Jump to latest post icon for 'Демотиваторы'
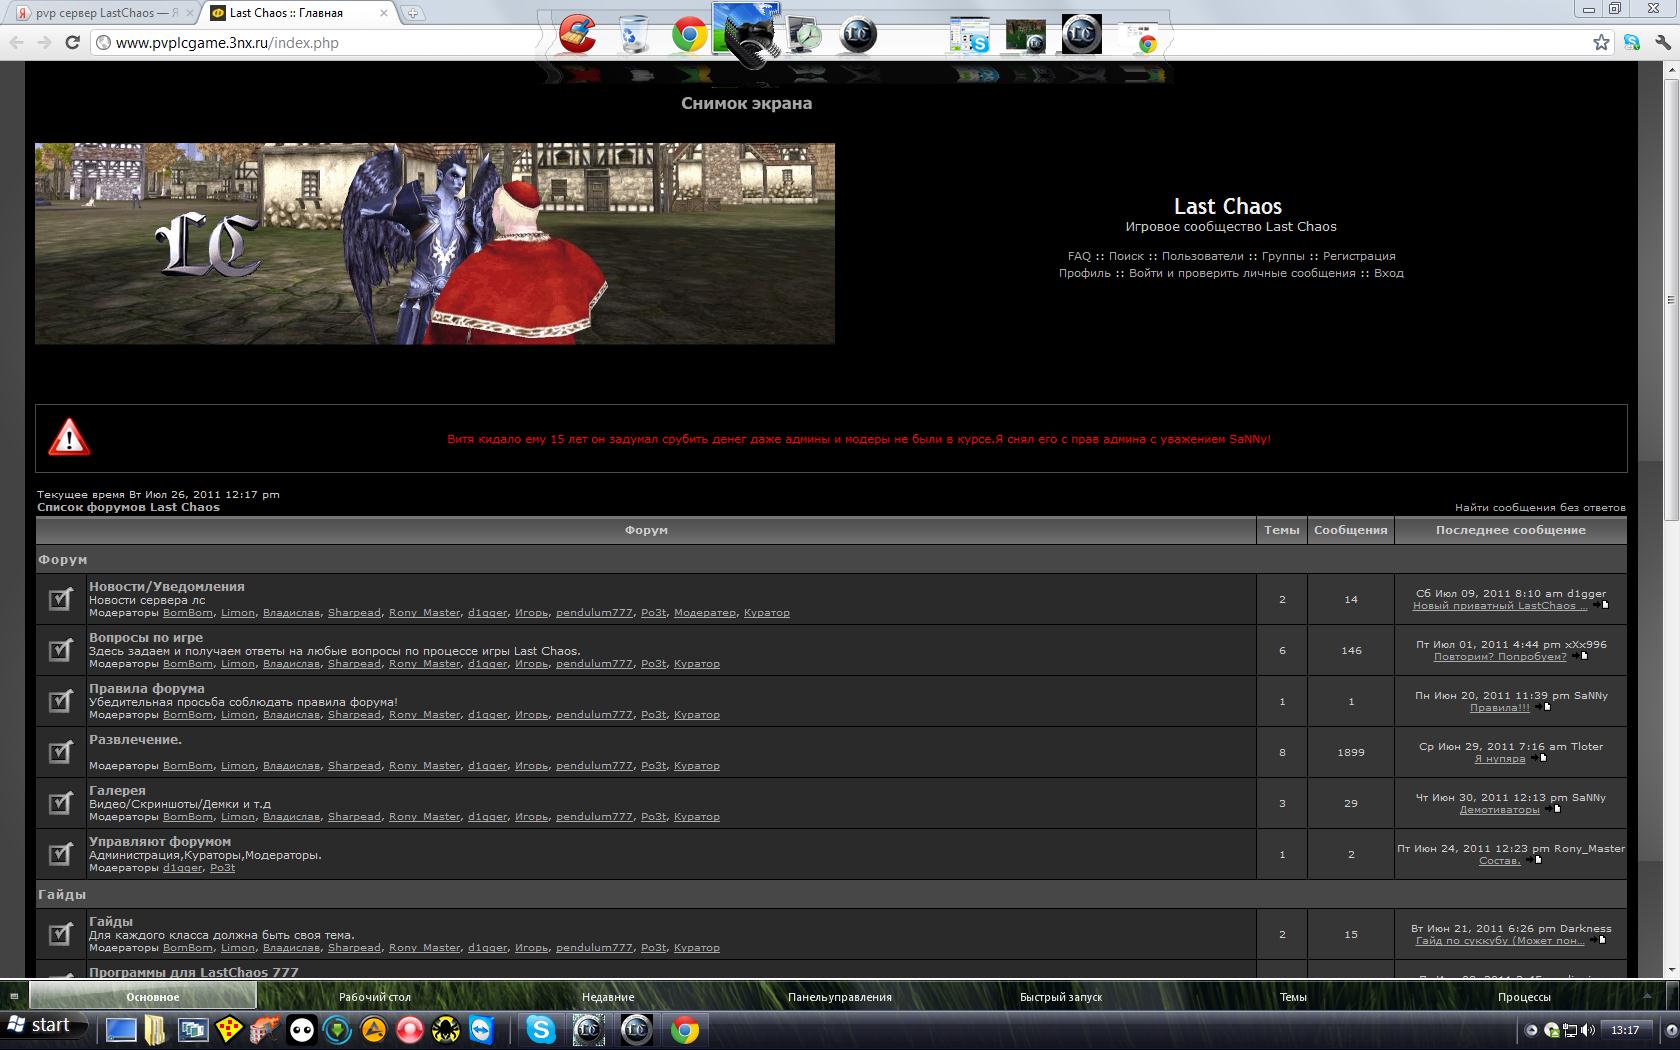The width and height of the screenshot is (1680, 1050). [1553, 809]
